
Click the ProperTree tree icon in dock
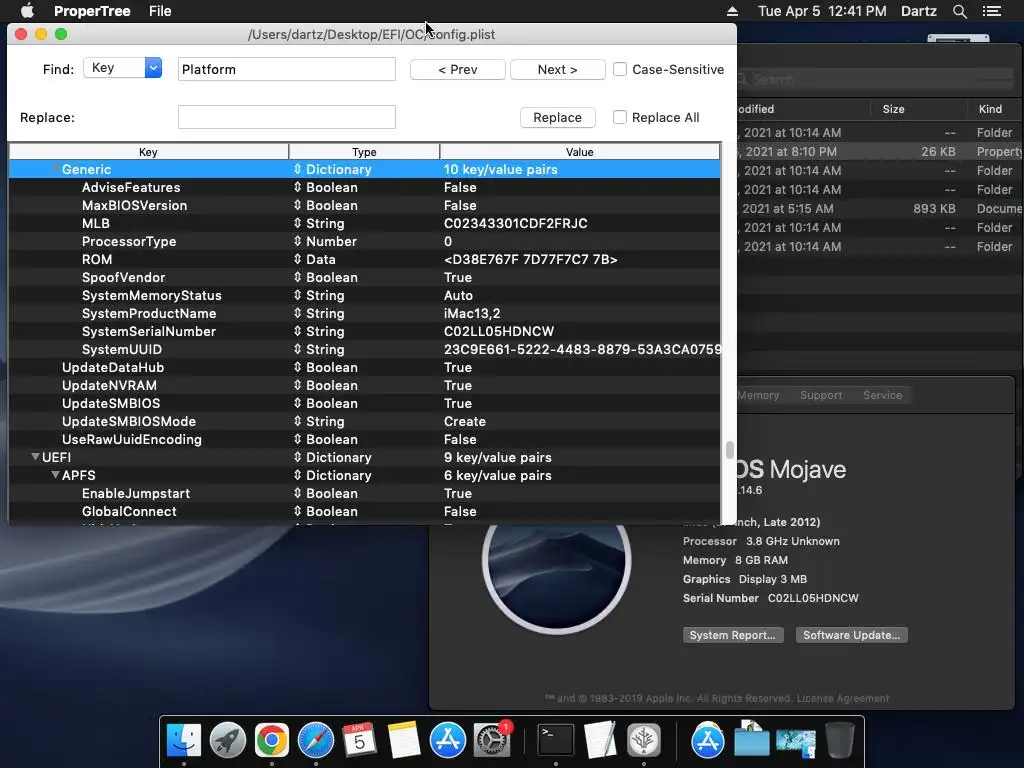point(644,741)
